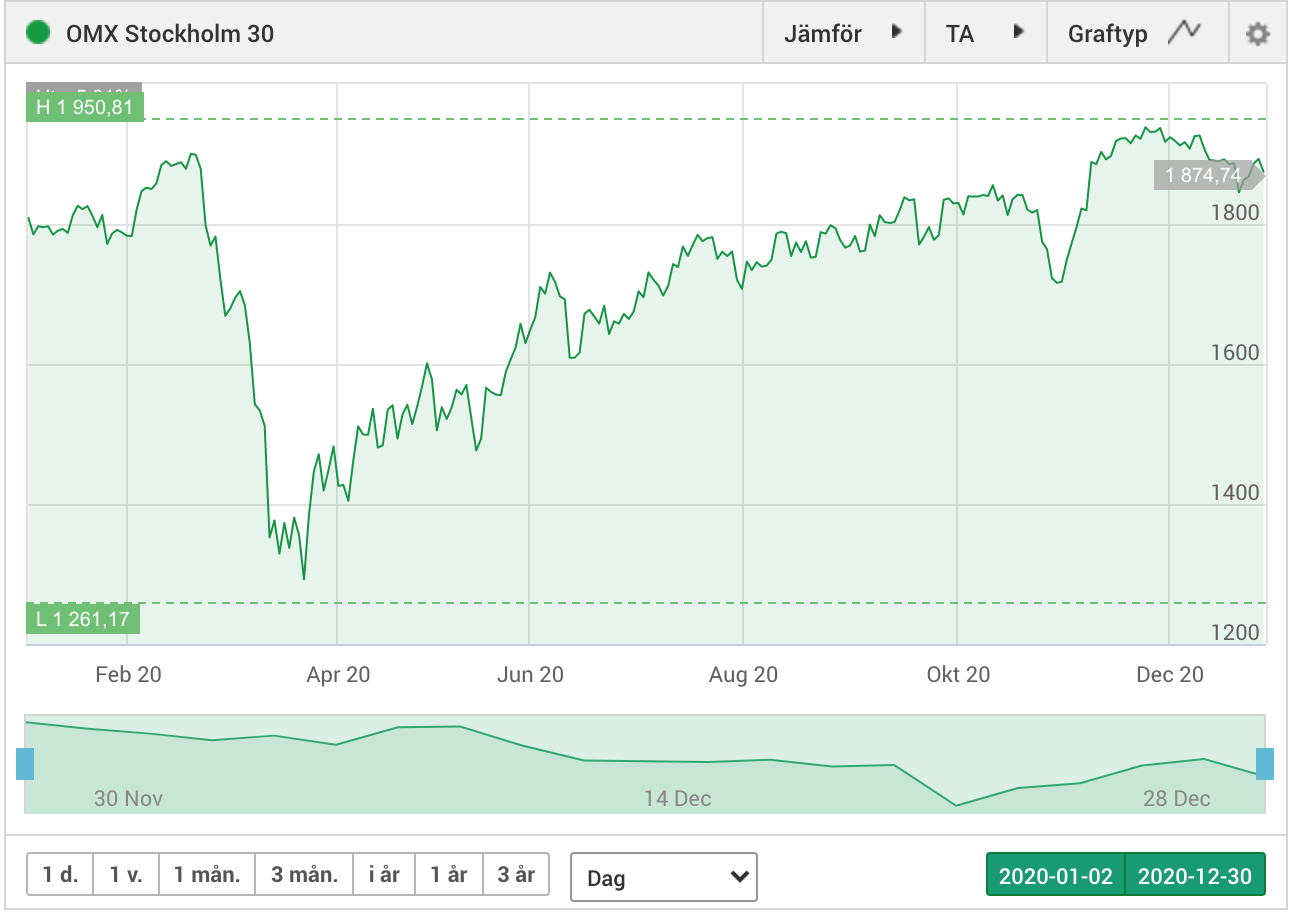Open the chart settings gear

pos(1257,34)
